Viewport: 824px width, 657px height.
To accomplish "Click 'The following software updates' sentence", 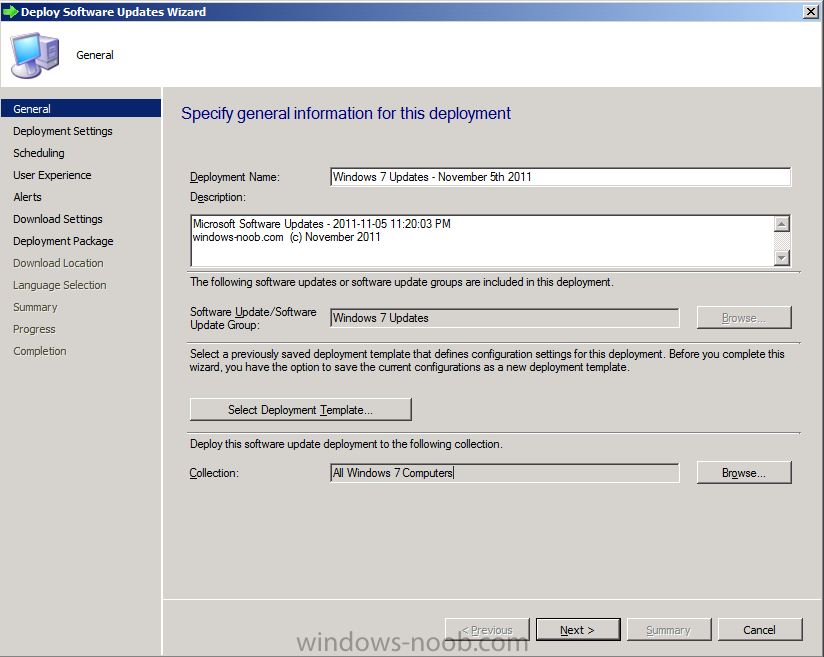I will click(x=401, y=282).
